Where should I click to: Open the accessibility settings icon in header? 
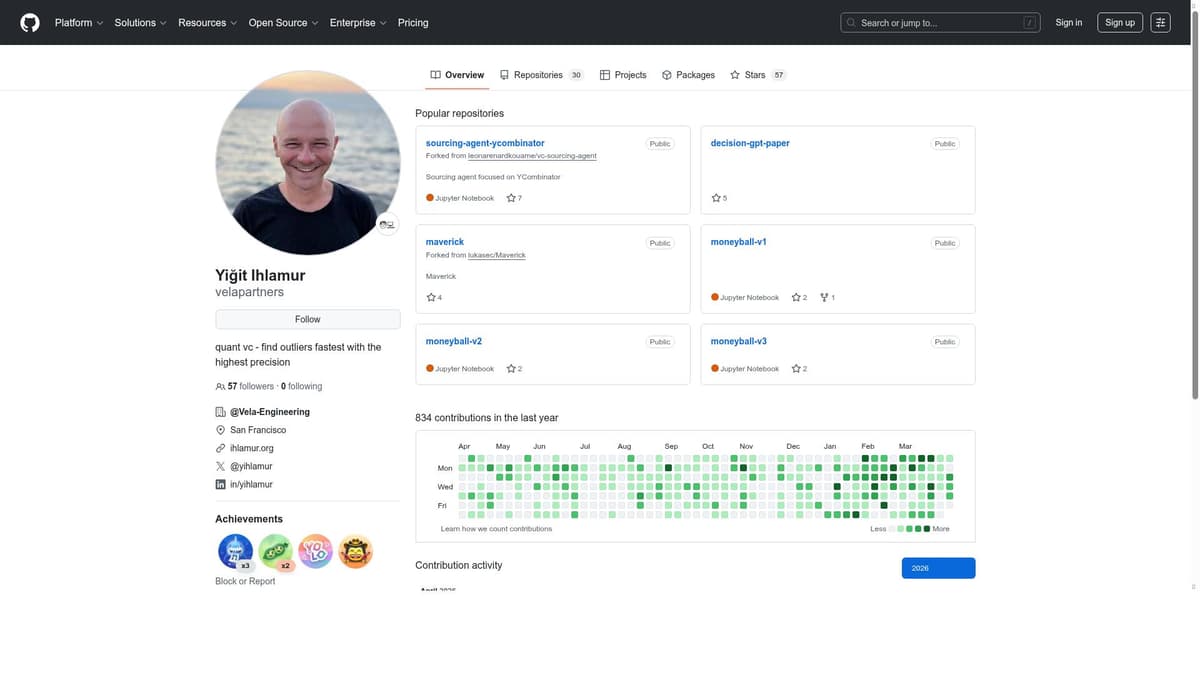(1160, 22)
